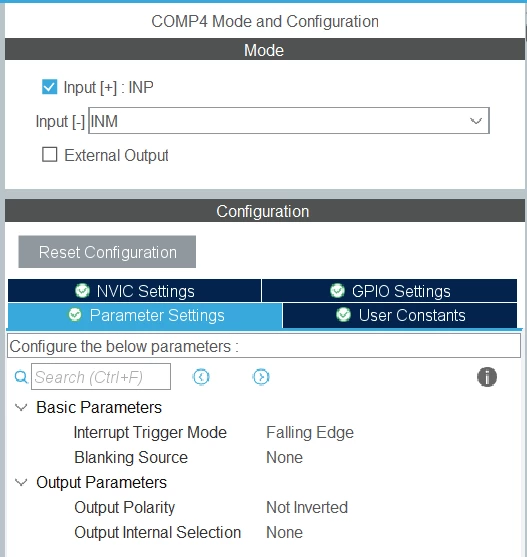This screenshot has width=527, height=557.
Task: Click green check icon on NVIC Settings
Action: pos(82,291)
